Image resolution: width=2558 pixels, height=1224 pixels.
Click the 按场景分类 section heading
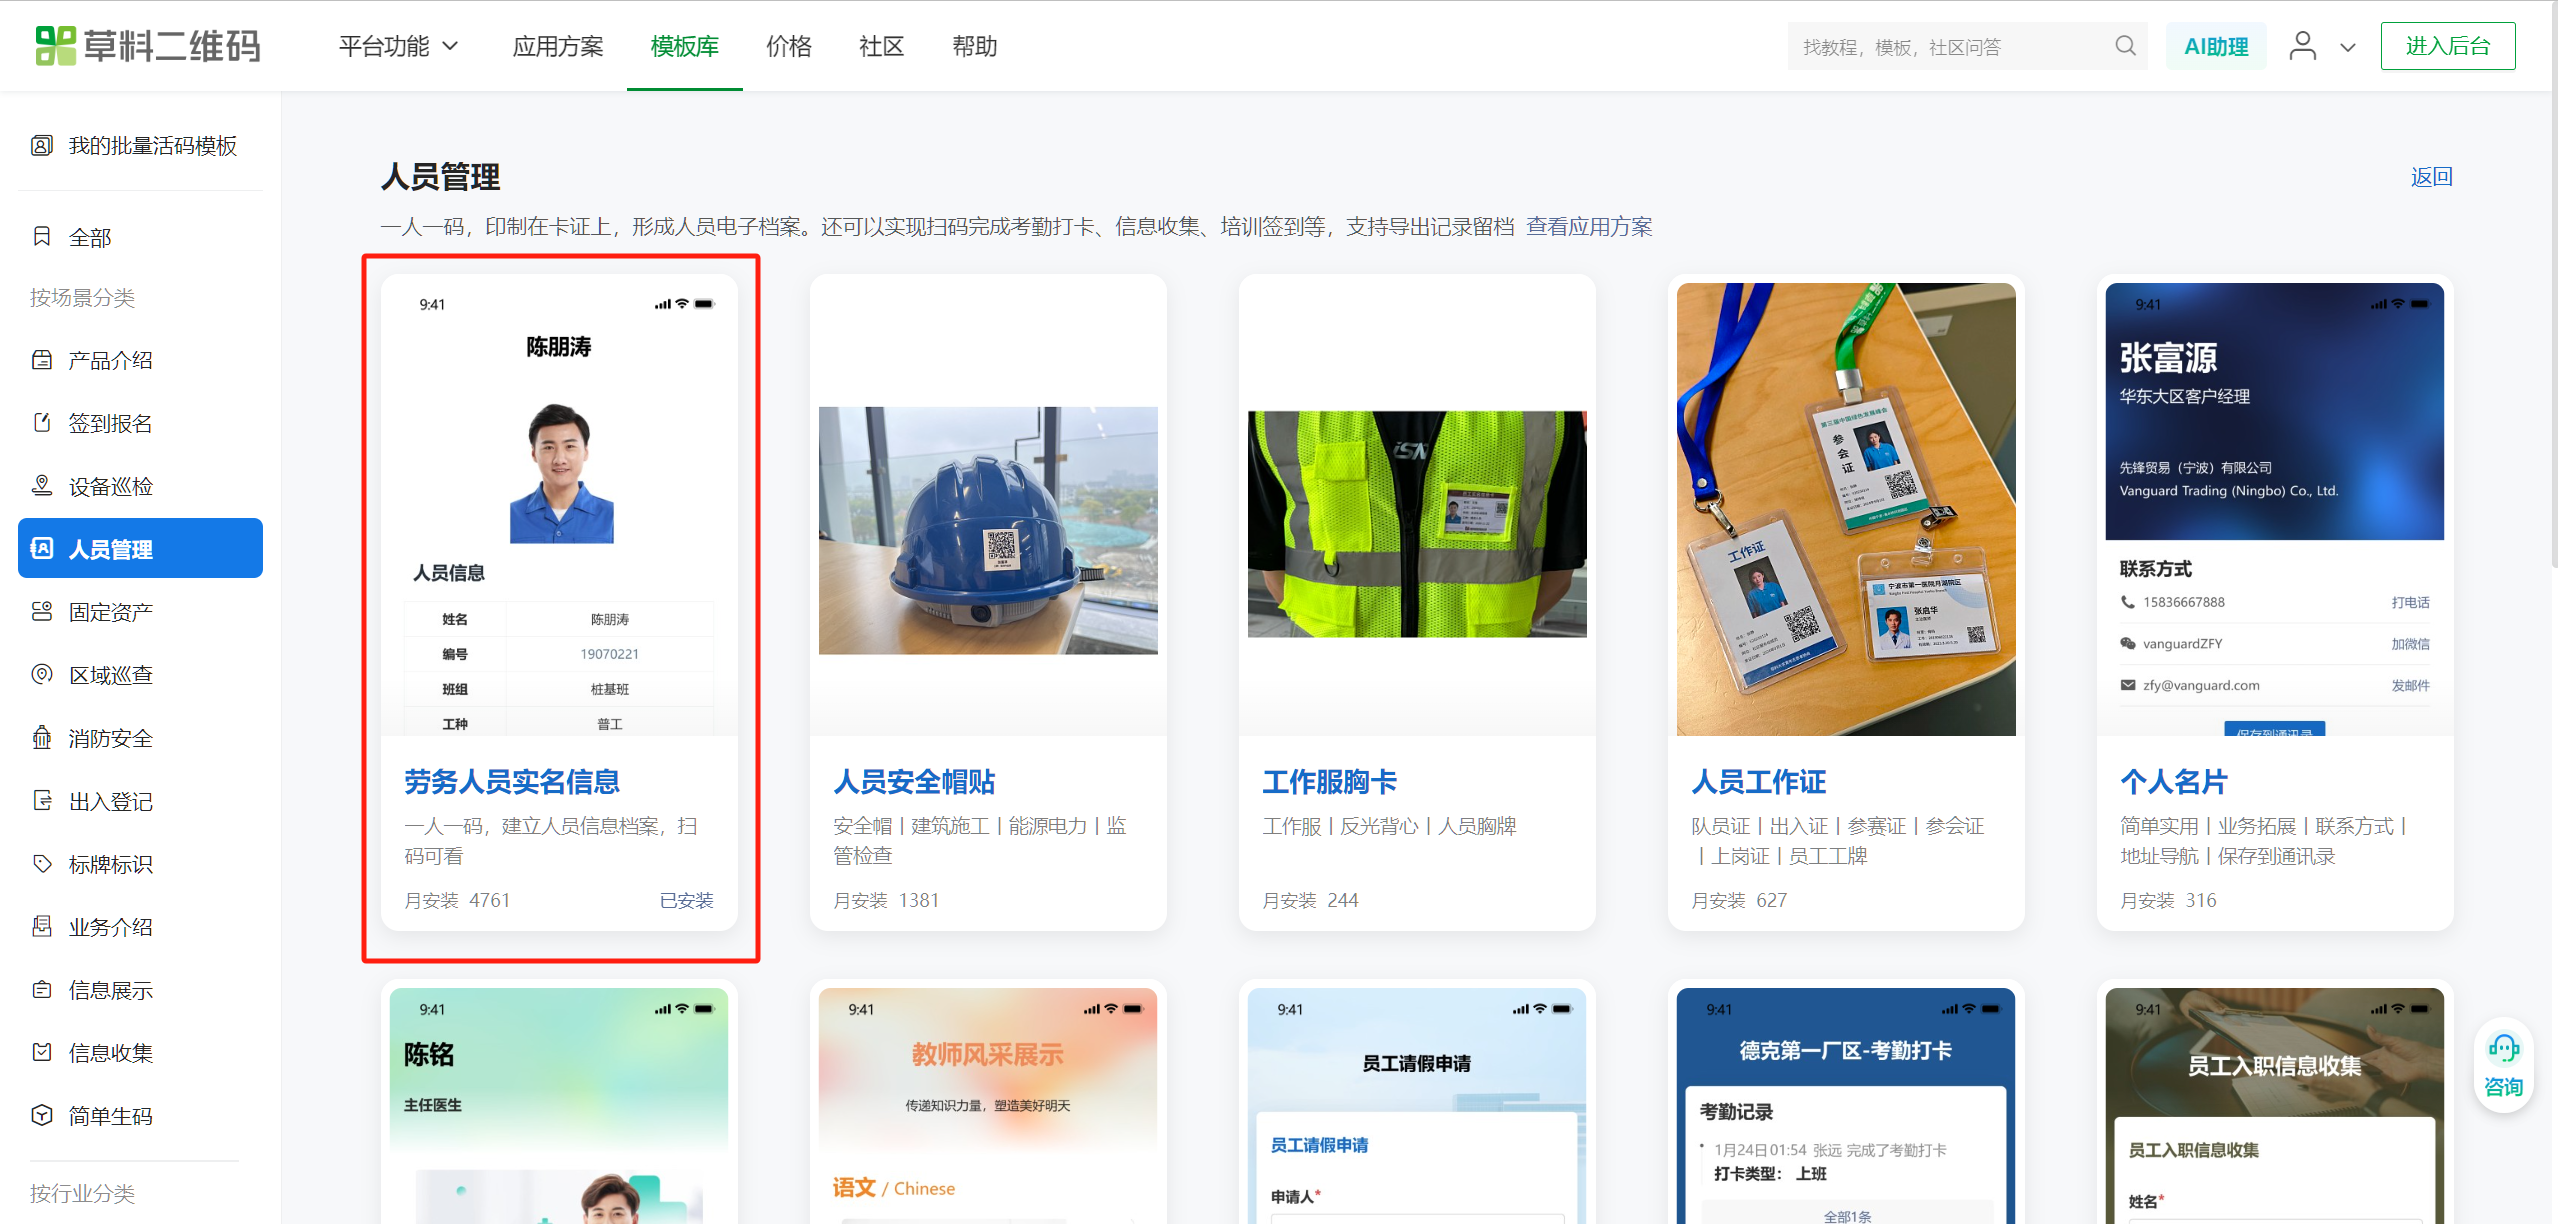82,297
